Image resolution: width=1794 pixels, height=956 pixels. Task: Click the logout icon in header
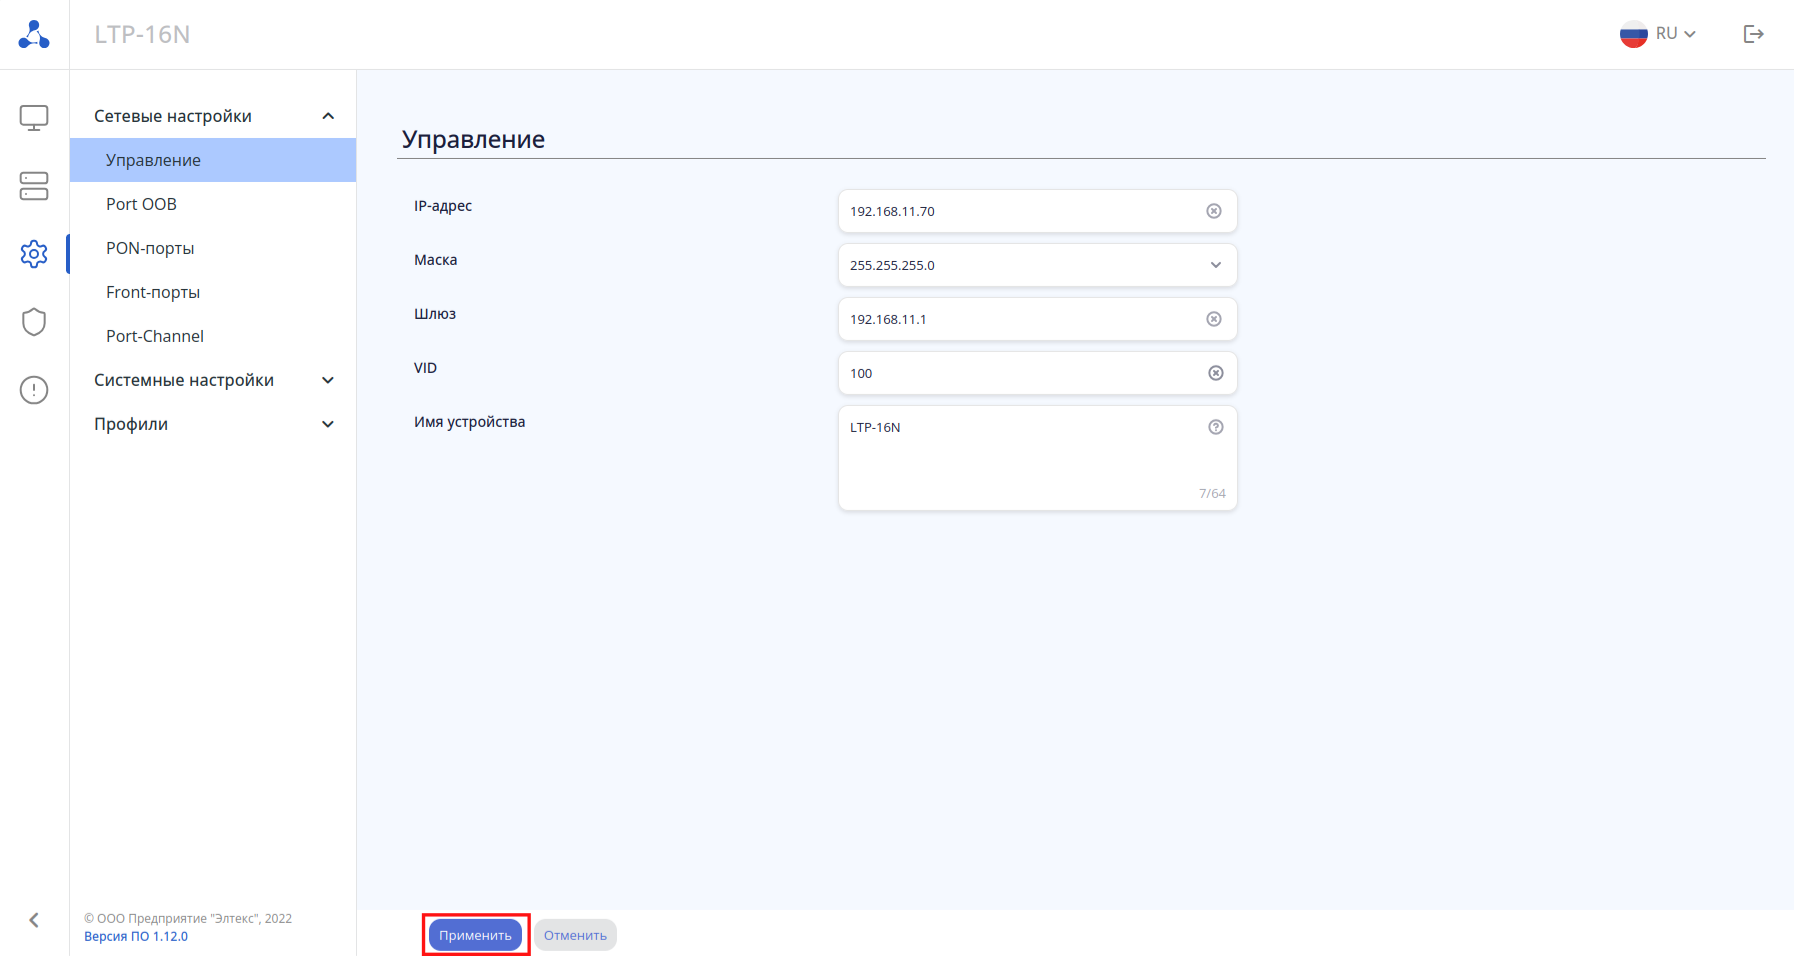[x=1754, y=34]
